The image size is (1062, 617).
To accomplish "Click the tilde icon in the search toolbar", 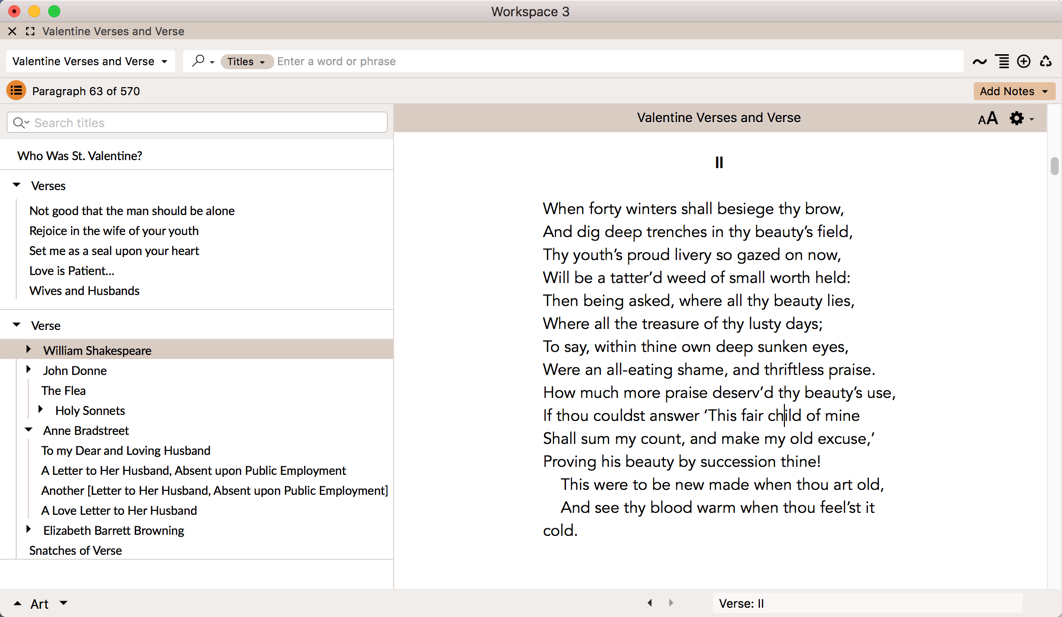I will [979, 62].
